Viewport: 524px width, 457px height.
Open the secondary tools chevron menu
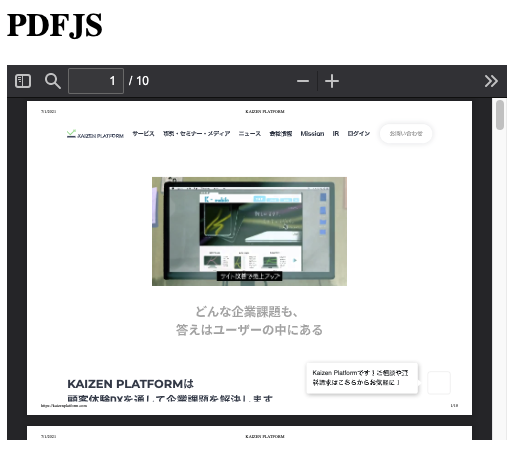(x=491, y=81)
